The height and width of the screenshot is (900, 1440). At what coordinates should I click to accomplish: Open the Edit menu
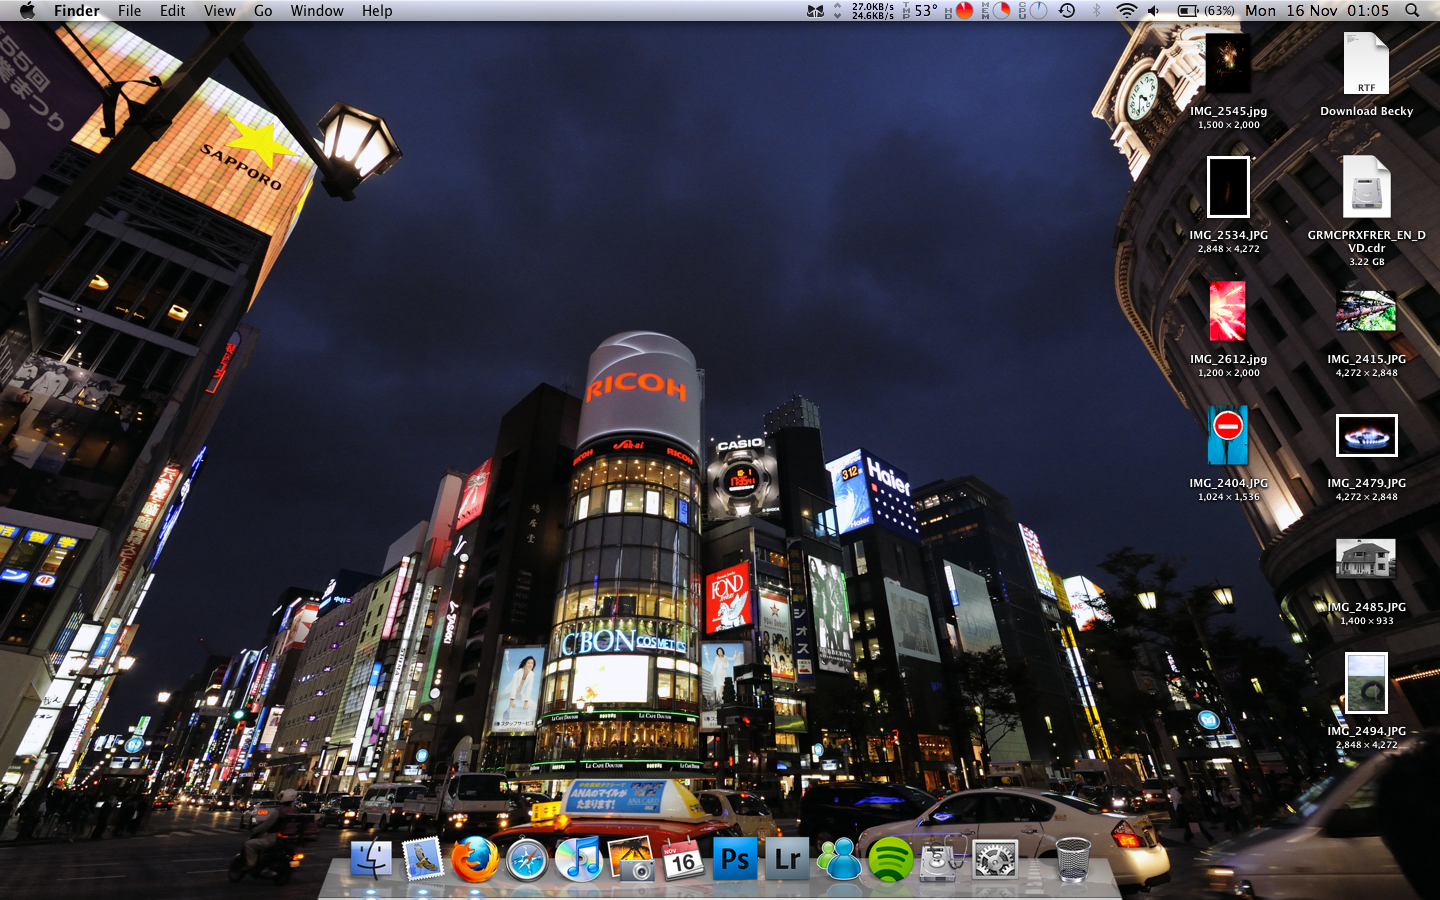pos(172,10)
